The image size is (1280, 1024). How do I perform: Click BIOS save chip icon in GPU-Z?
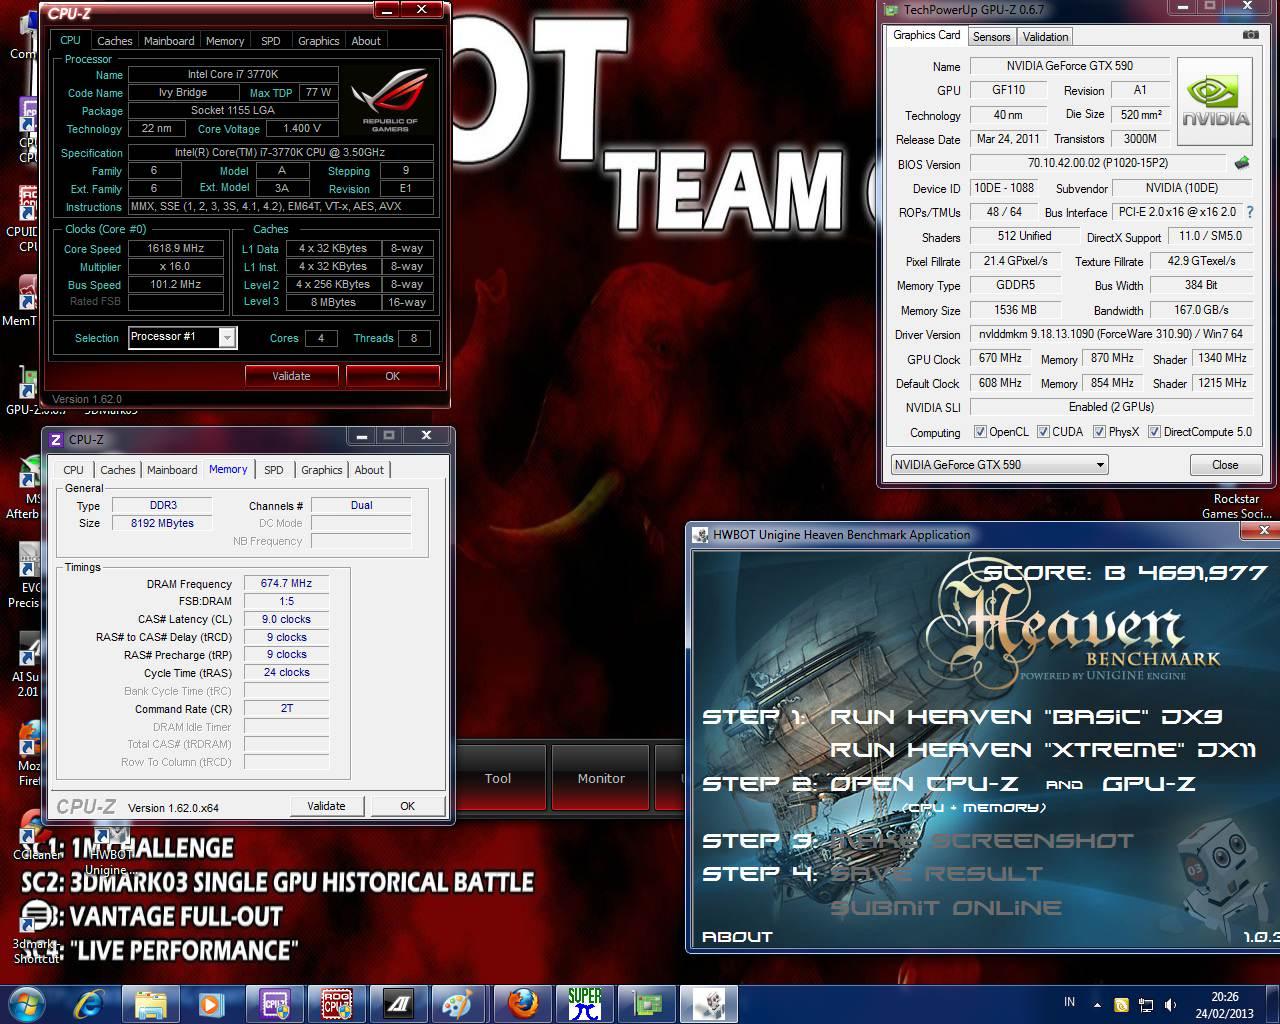(x=1242, y=162)
